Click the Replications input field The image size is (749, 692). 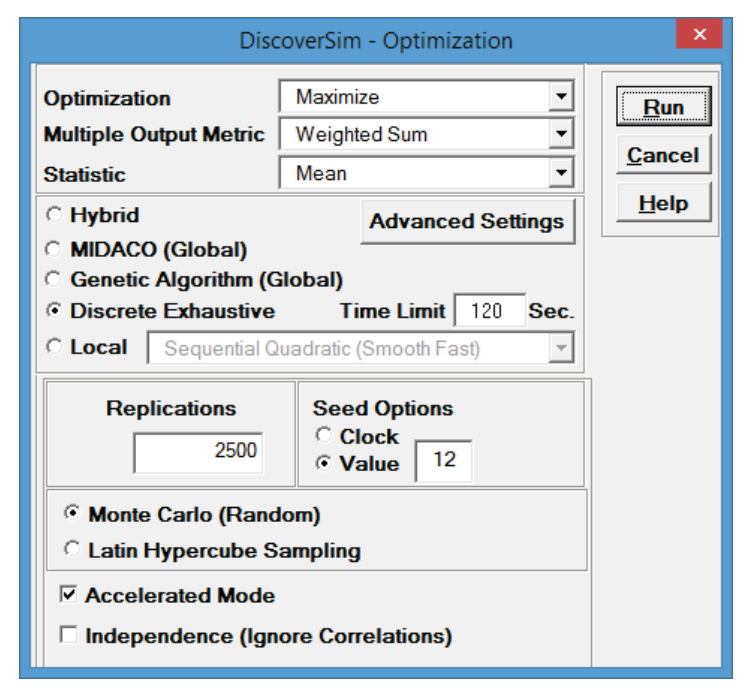[198, 451]
